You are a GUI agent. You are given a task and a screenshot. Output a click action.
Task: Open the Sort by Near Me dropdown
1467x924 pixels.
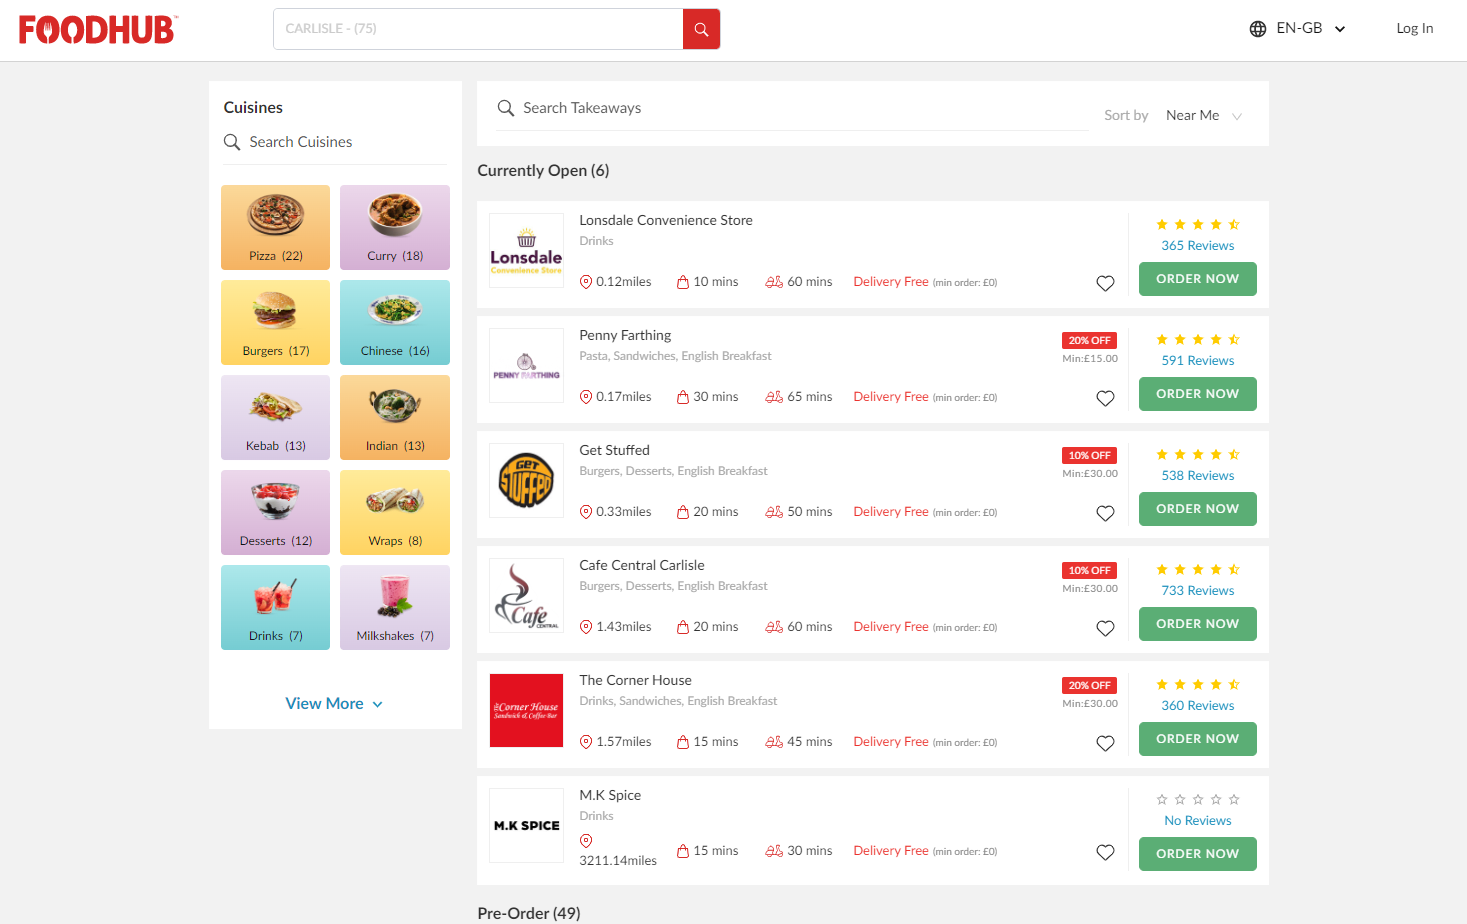pyautogui.click(x=1204, y=116)
